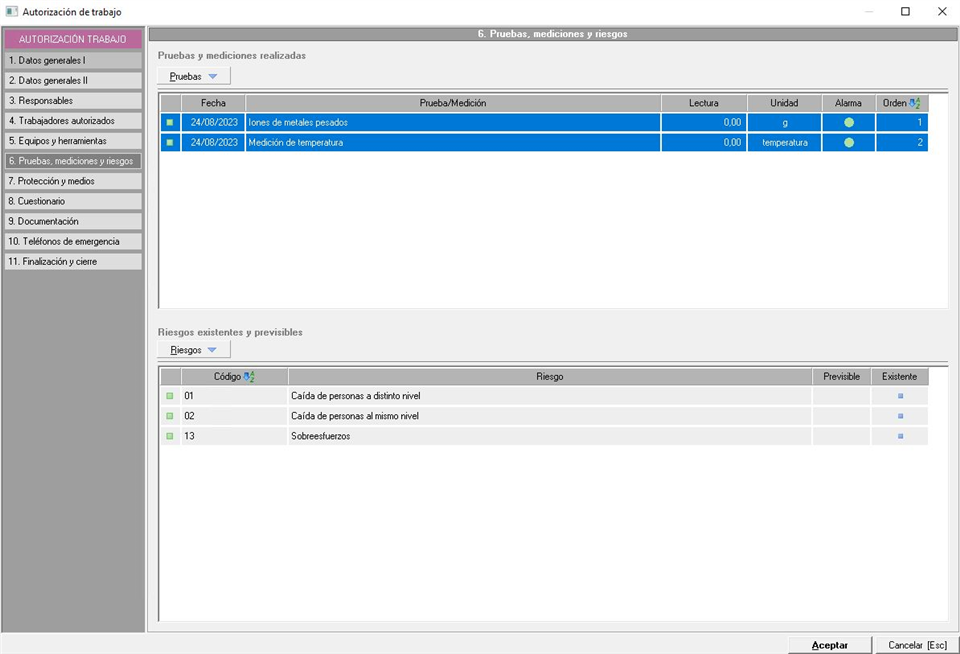Click the green marker beside risk code 01

170,396
